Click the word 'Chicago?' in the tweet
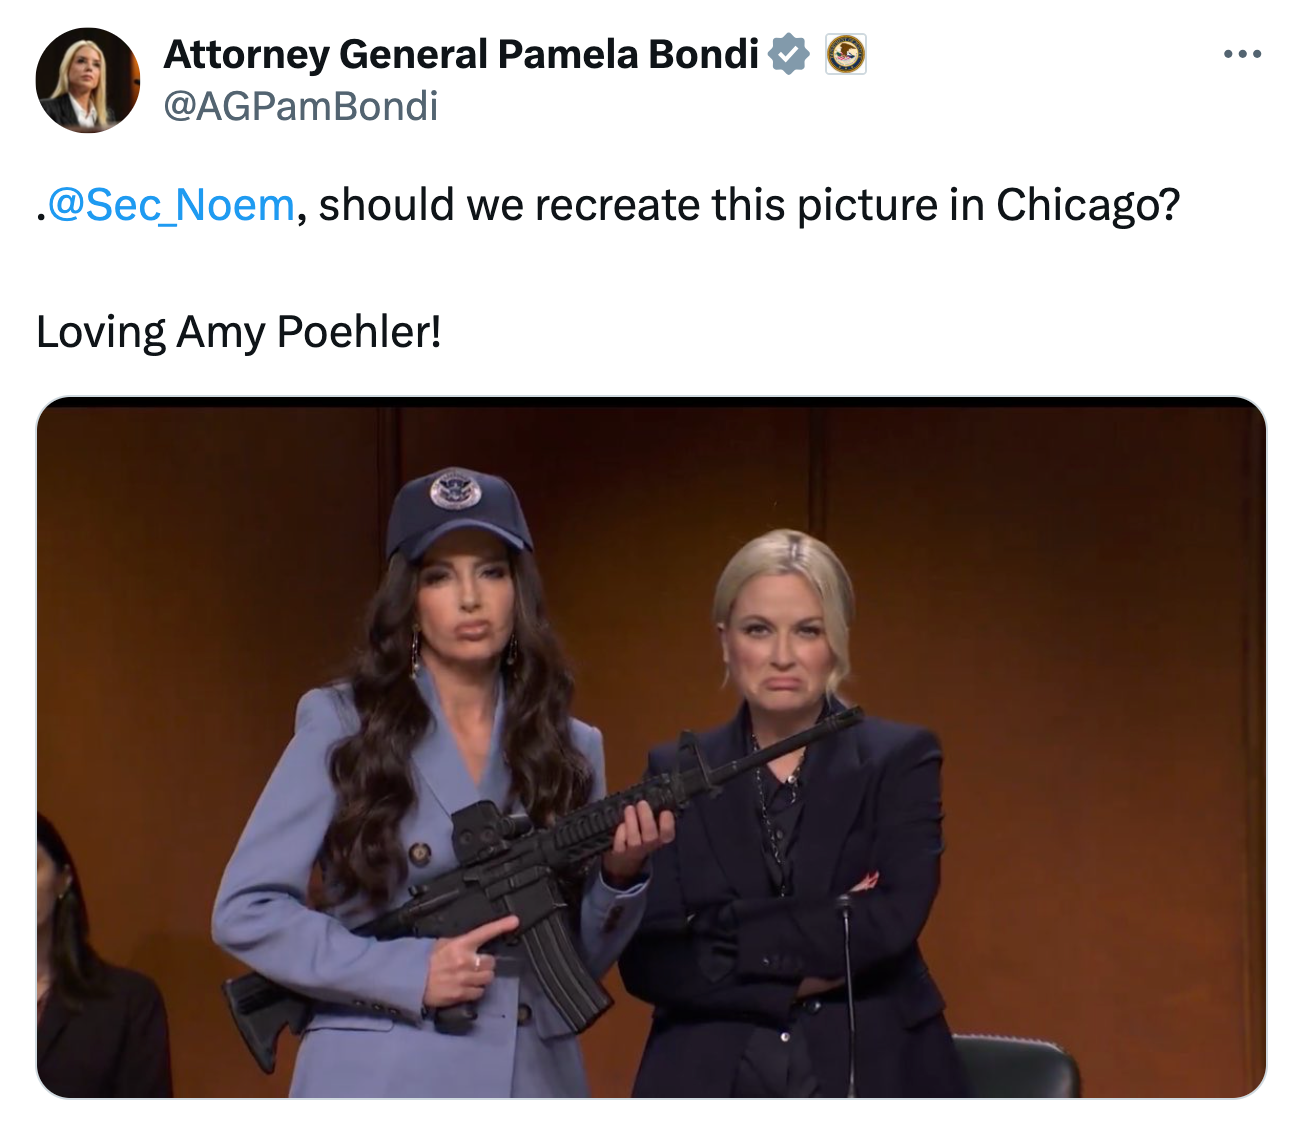Image resolution: width=1294 pixels, height=1128 pixels. pyautogui.click(x=1087, y=205)
